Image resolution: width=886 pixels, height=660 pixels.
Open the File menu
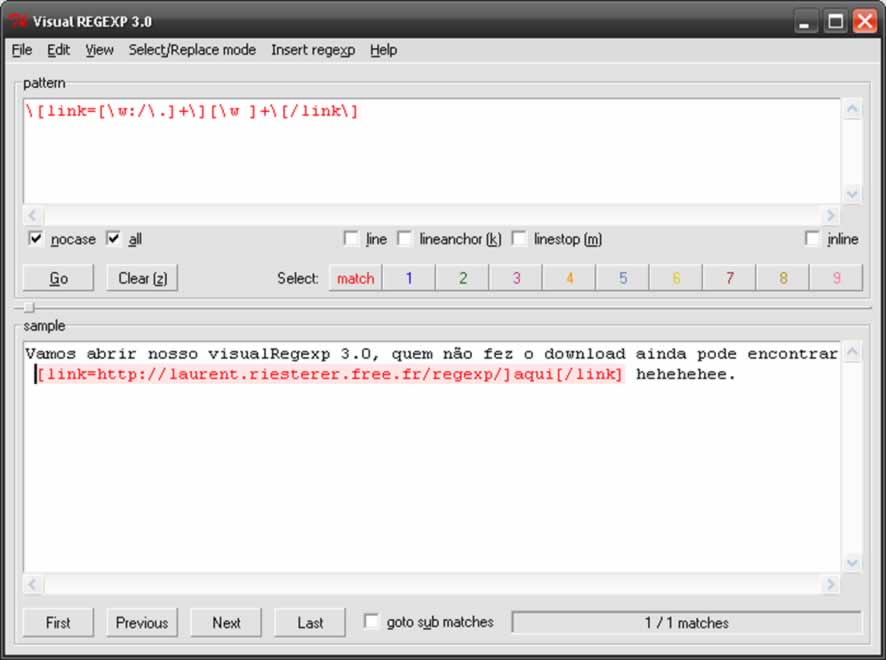pyautogui.click(x=21, y=50)
